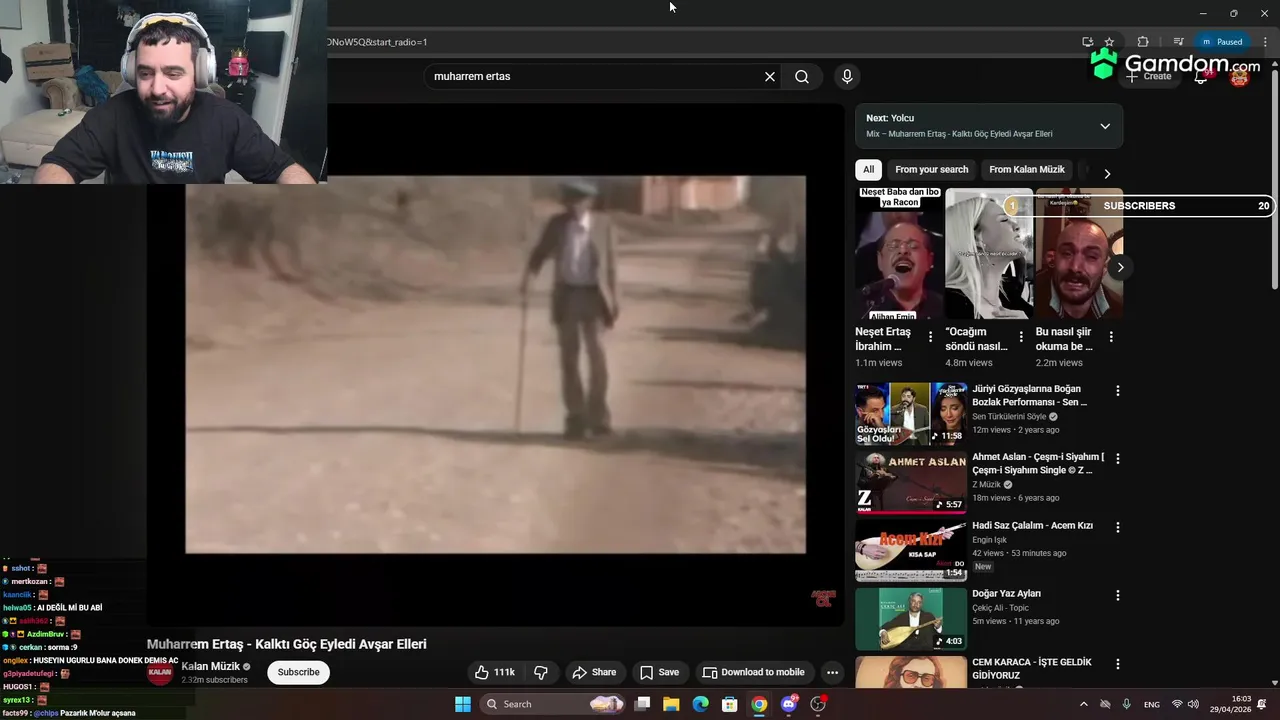1280x720 pixels.
Task: Select the From your search chip
Action: (931, 170)
